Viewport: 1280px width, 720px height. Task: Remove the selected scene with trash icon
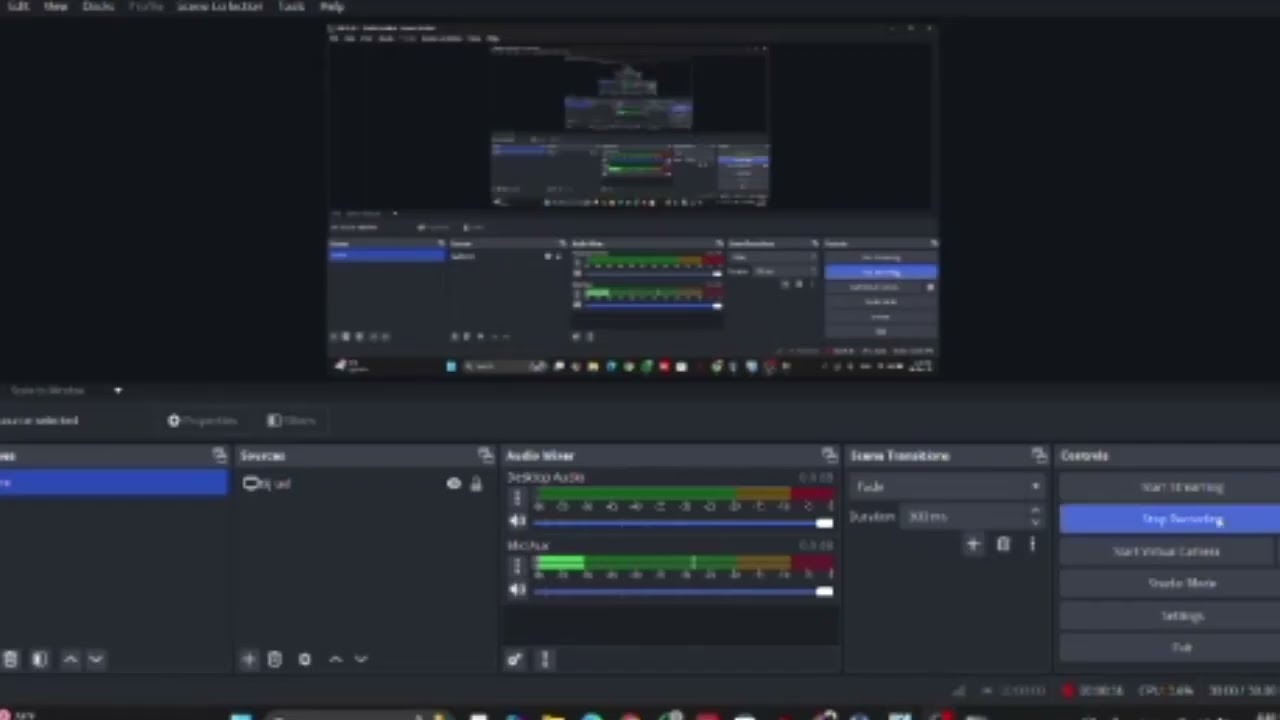pos(10,659)
